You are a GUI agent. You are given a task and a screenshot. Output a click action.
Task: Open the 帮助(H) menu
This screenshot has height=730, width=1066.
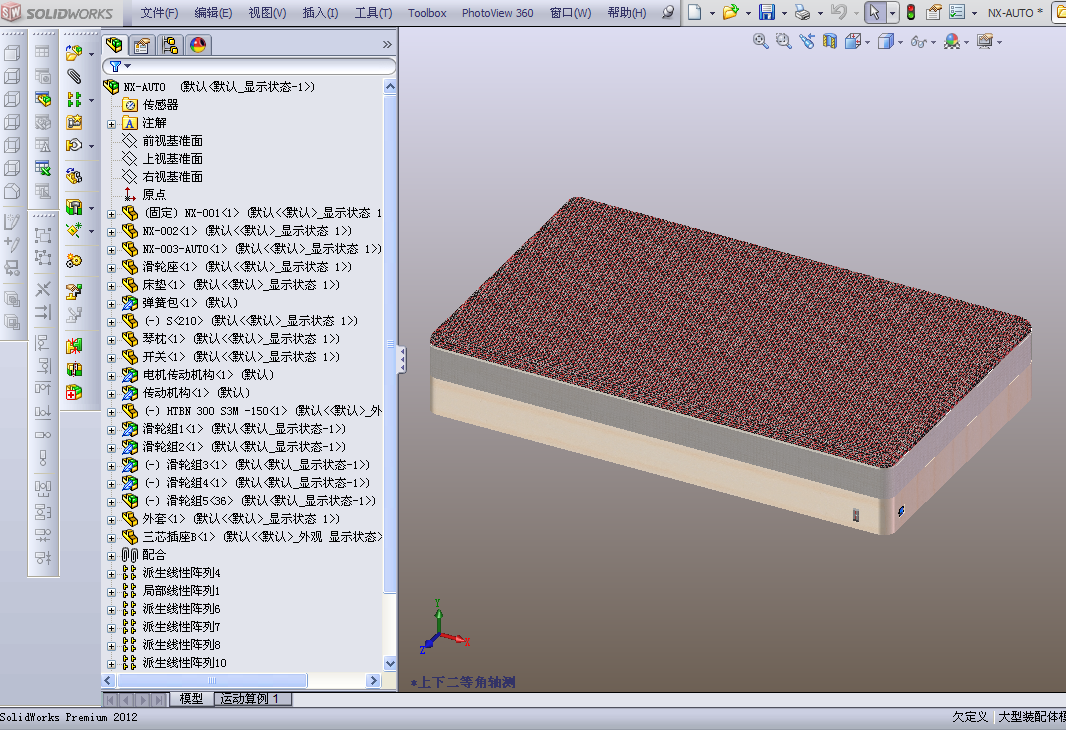(x=627, y=12)
